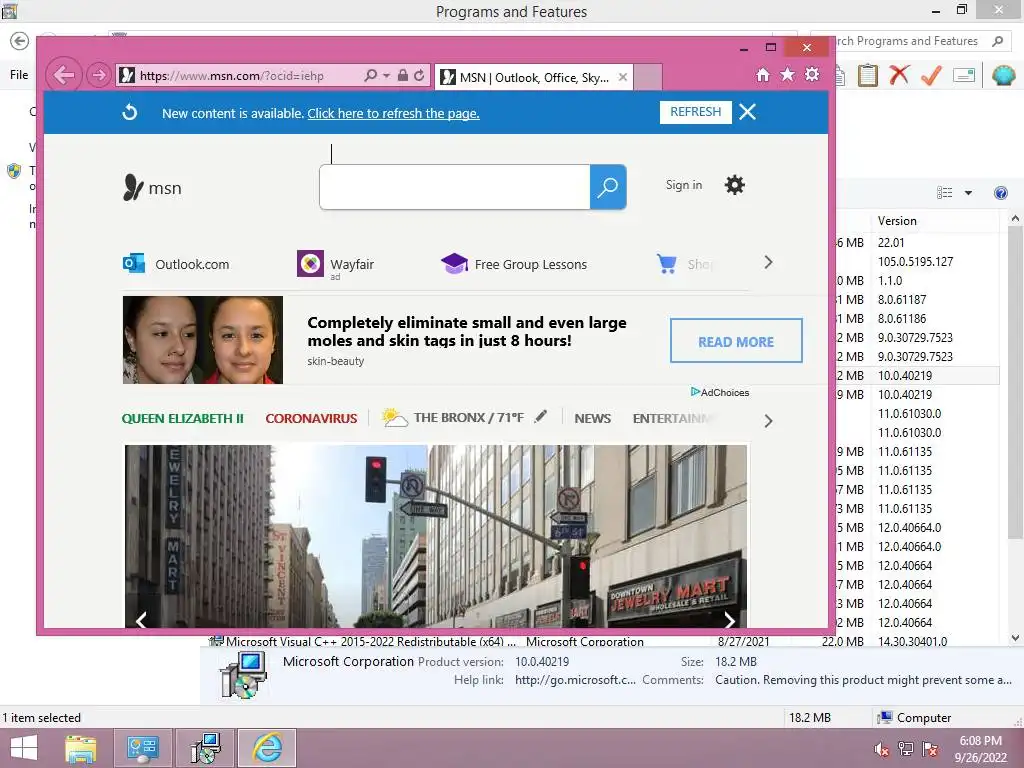Viewport: 1024px width, 768px height.
Task: Click the muted volume icon in system tray
Action: pos(882,749)
